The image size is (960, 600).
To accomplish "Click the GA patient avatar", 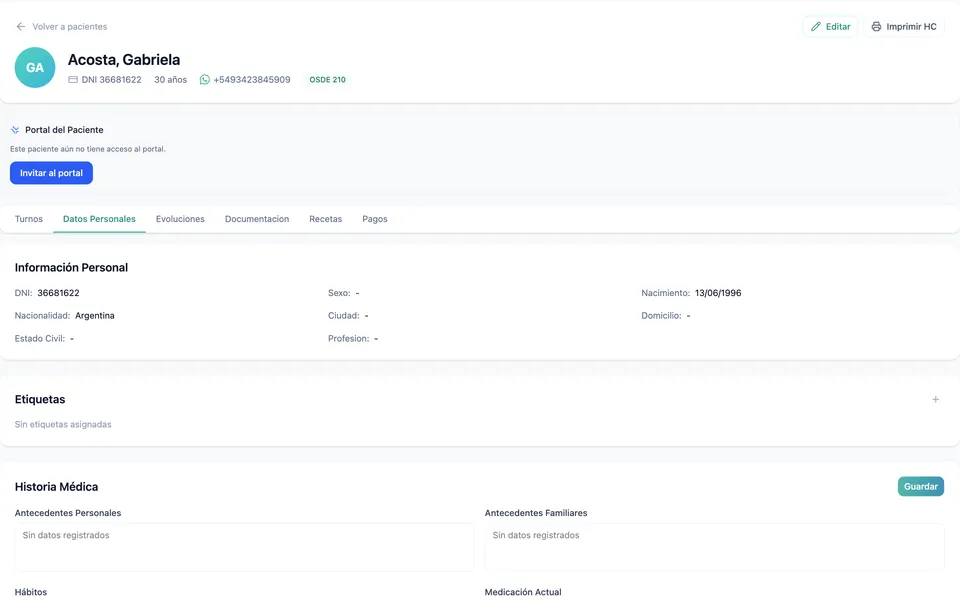I will point(35,67).
